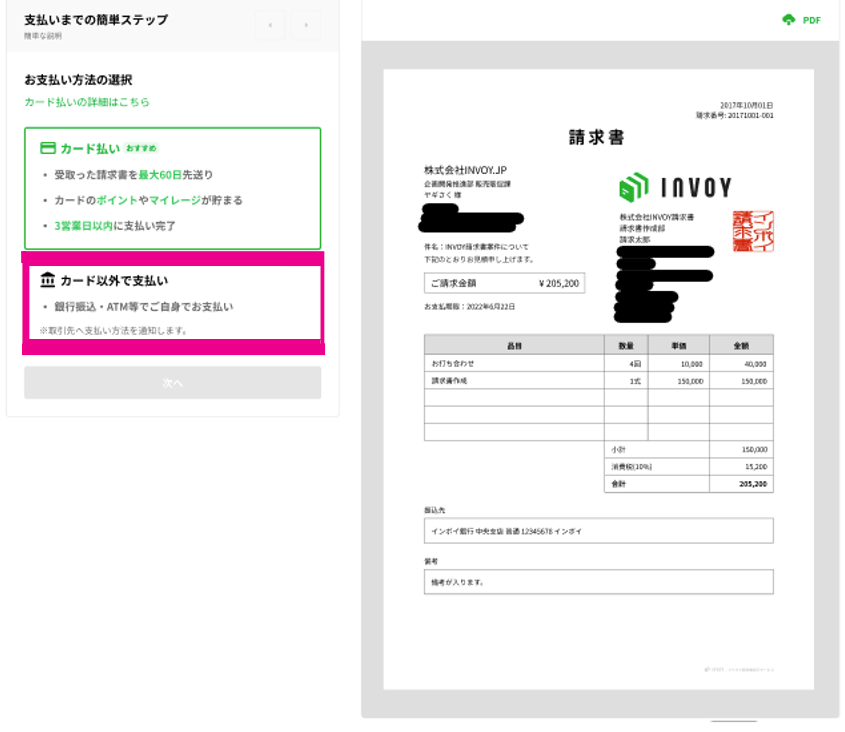This screenshot has height=732, width=845.
Task: Click the 品目 column header
Action: 514,346
